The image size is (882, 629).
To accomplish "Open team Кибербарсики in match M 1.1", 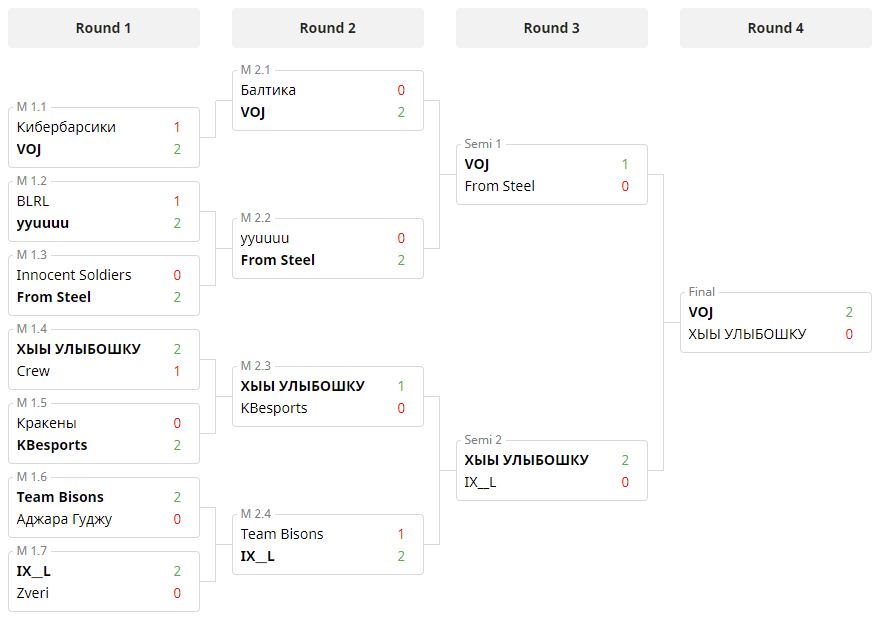I will pyautogui.click(x=66, y=127).
